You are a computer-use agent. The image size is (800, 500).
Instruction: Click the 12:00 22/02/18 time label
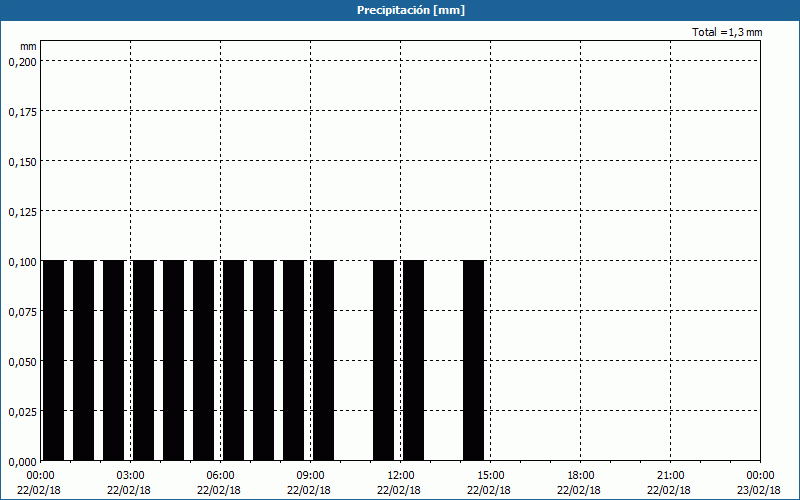(399, 483)
